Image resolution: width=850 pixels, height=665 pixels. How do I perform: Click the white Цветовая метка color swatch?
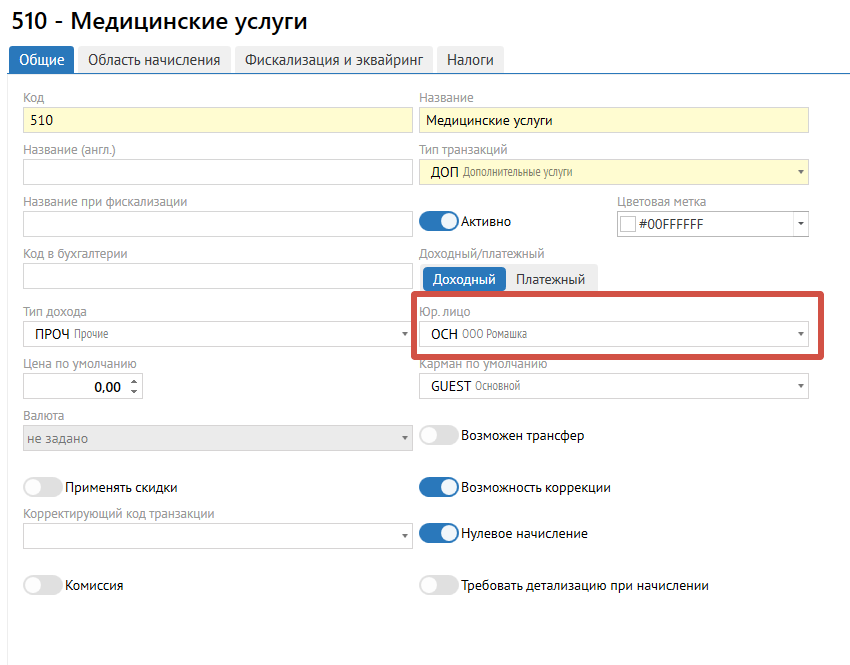[628, 224]
